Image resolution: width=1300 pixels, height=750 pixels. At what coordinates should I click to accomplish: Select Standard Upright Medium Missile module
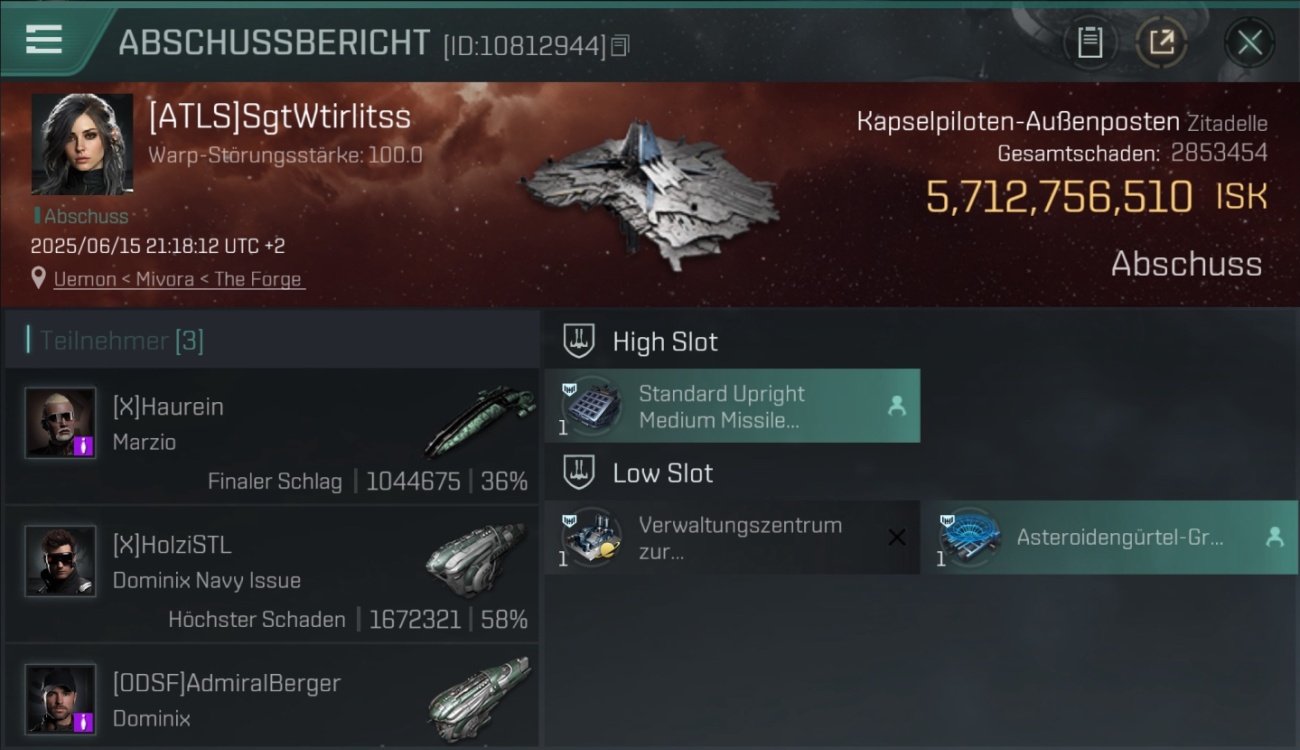pos(732,406)
